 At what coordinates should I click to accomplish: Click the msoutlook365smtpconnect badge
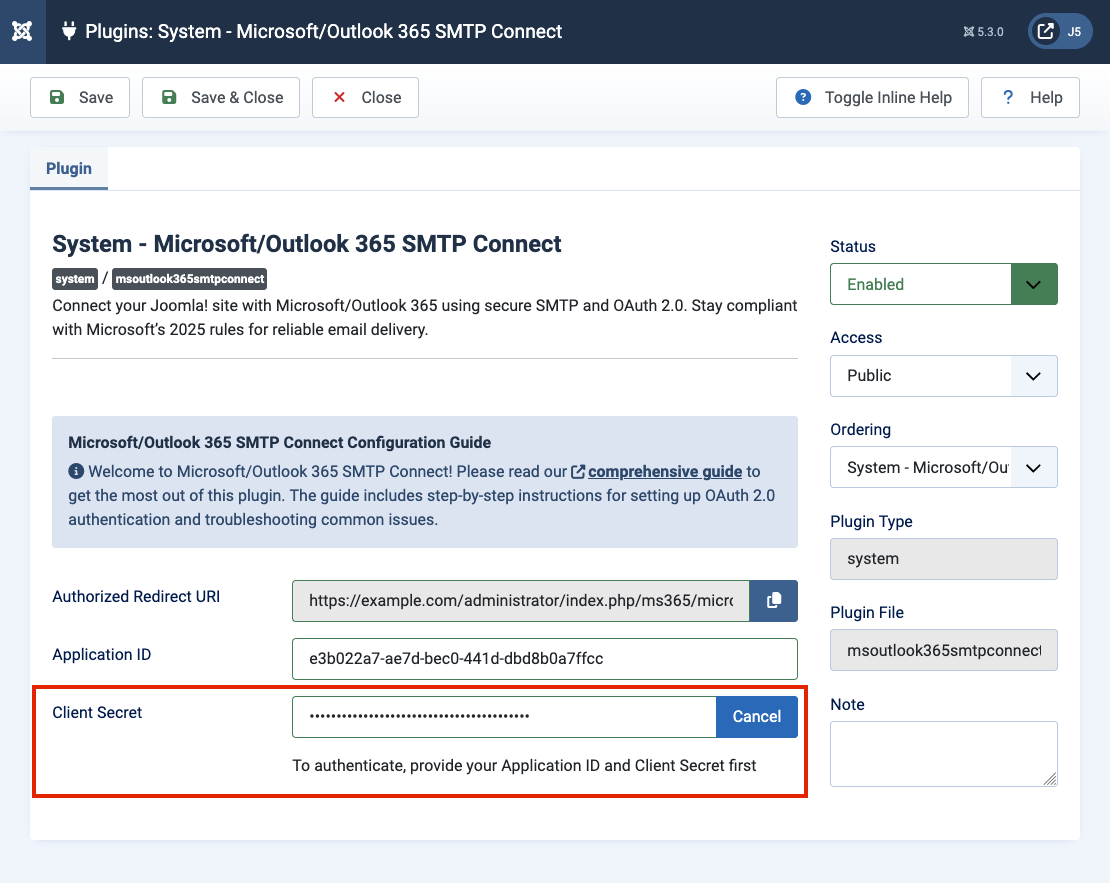point(190,279)
